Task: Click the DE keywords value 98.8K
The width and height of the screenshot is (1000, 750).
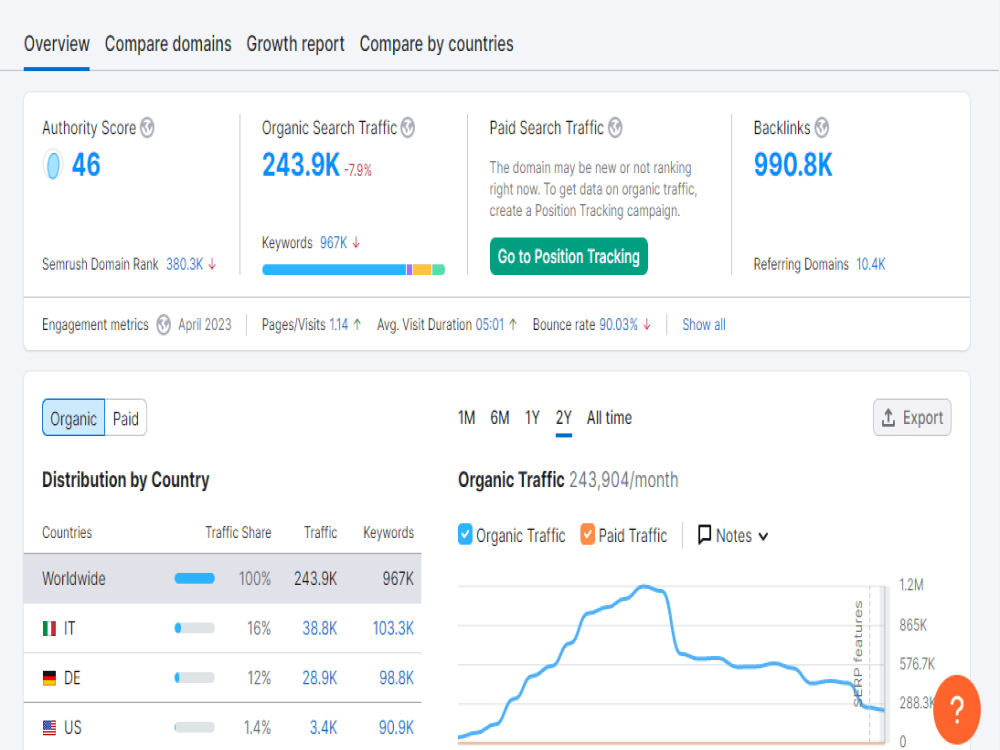Action: pos(396,678)
